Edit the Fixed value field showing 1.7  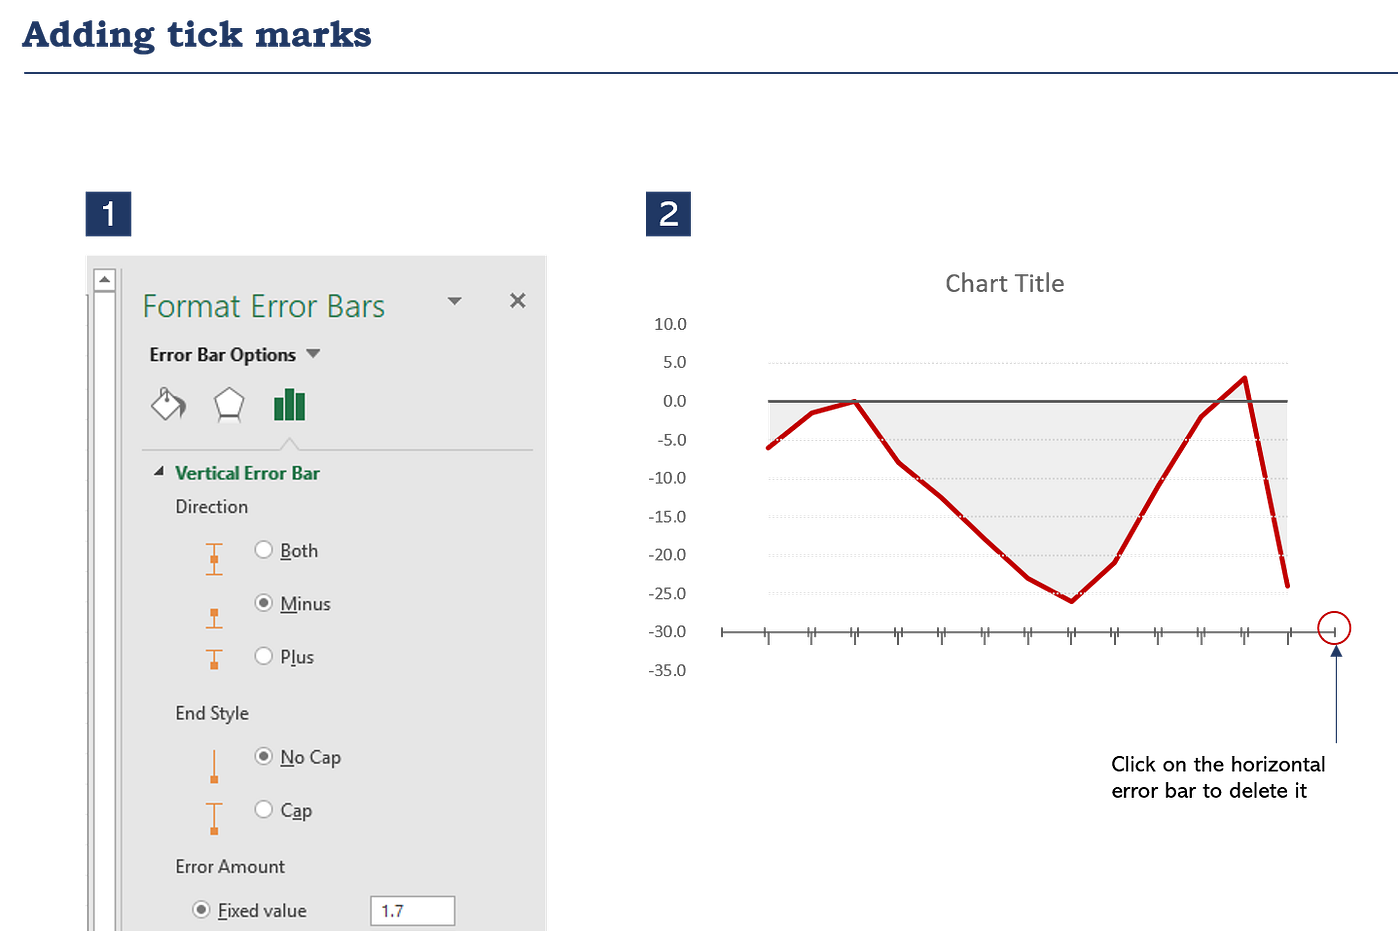pyautogui.click(x=412, y=910)
